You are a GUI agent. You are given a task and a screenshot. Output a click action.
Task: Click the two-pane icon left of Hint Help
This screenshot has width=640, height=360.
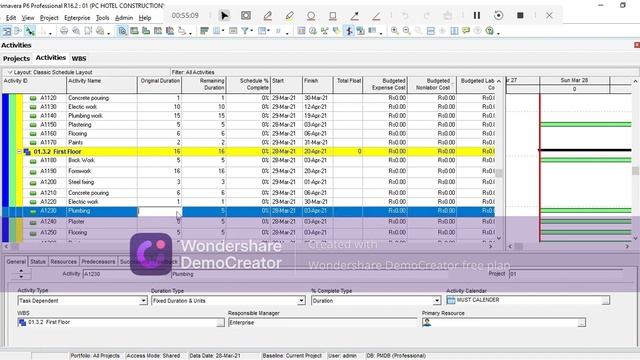coord(454,31)
